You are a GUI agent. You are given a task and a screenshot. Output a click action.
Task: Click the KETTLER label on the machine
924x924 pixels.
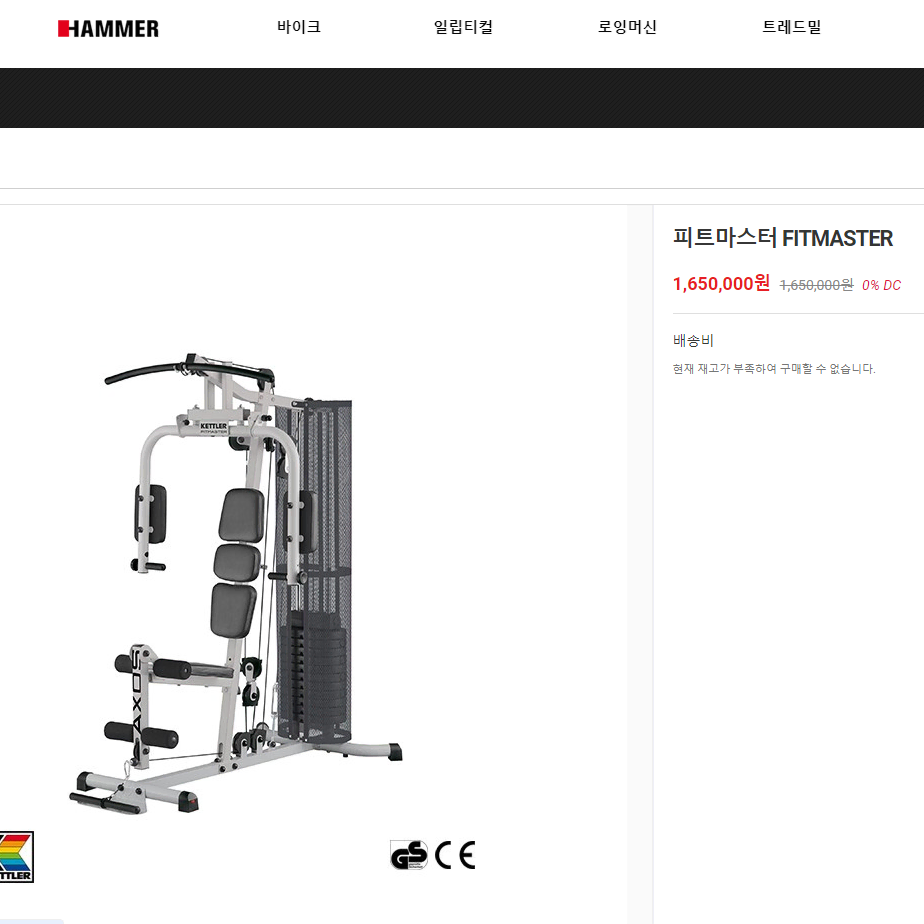click(x=213, y=426)
